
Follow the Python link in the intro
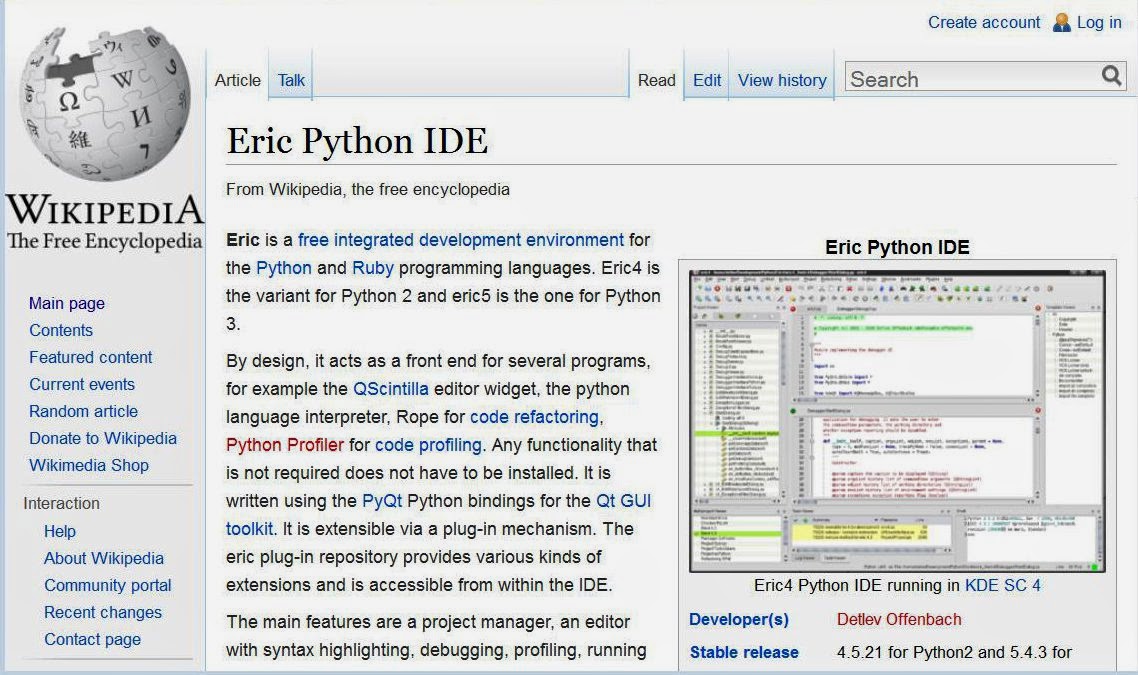coord(284,268)
